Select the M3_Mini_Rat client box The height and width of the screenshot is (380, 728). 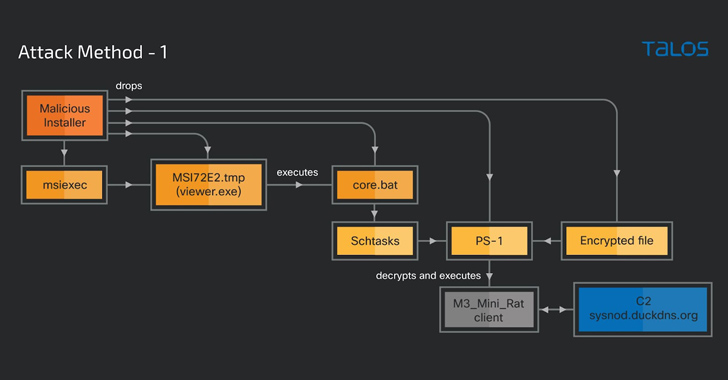489,310
